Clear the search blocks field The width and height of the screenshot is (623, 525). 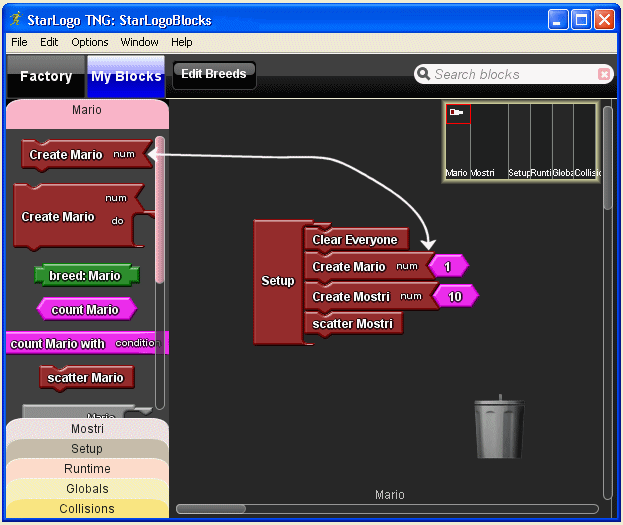click(604, 74)
